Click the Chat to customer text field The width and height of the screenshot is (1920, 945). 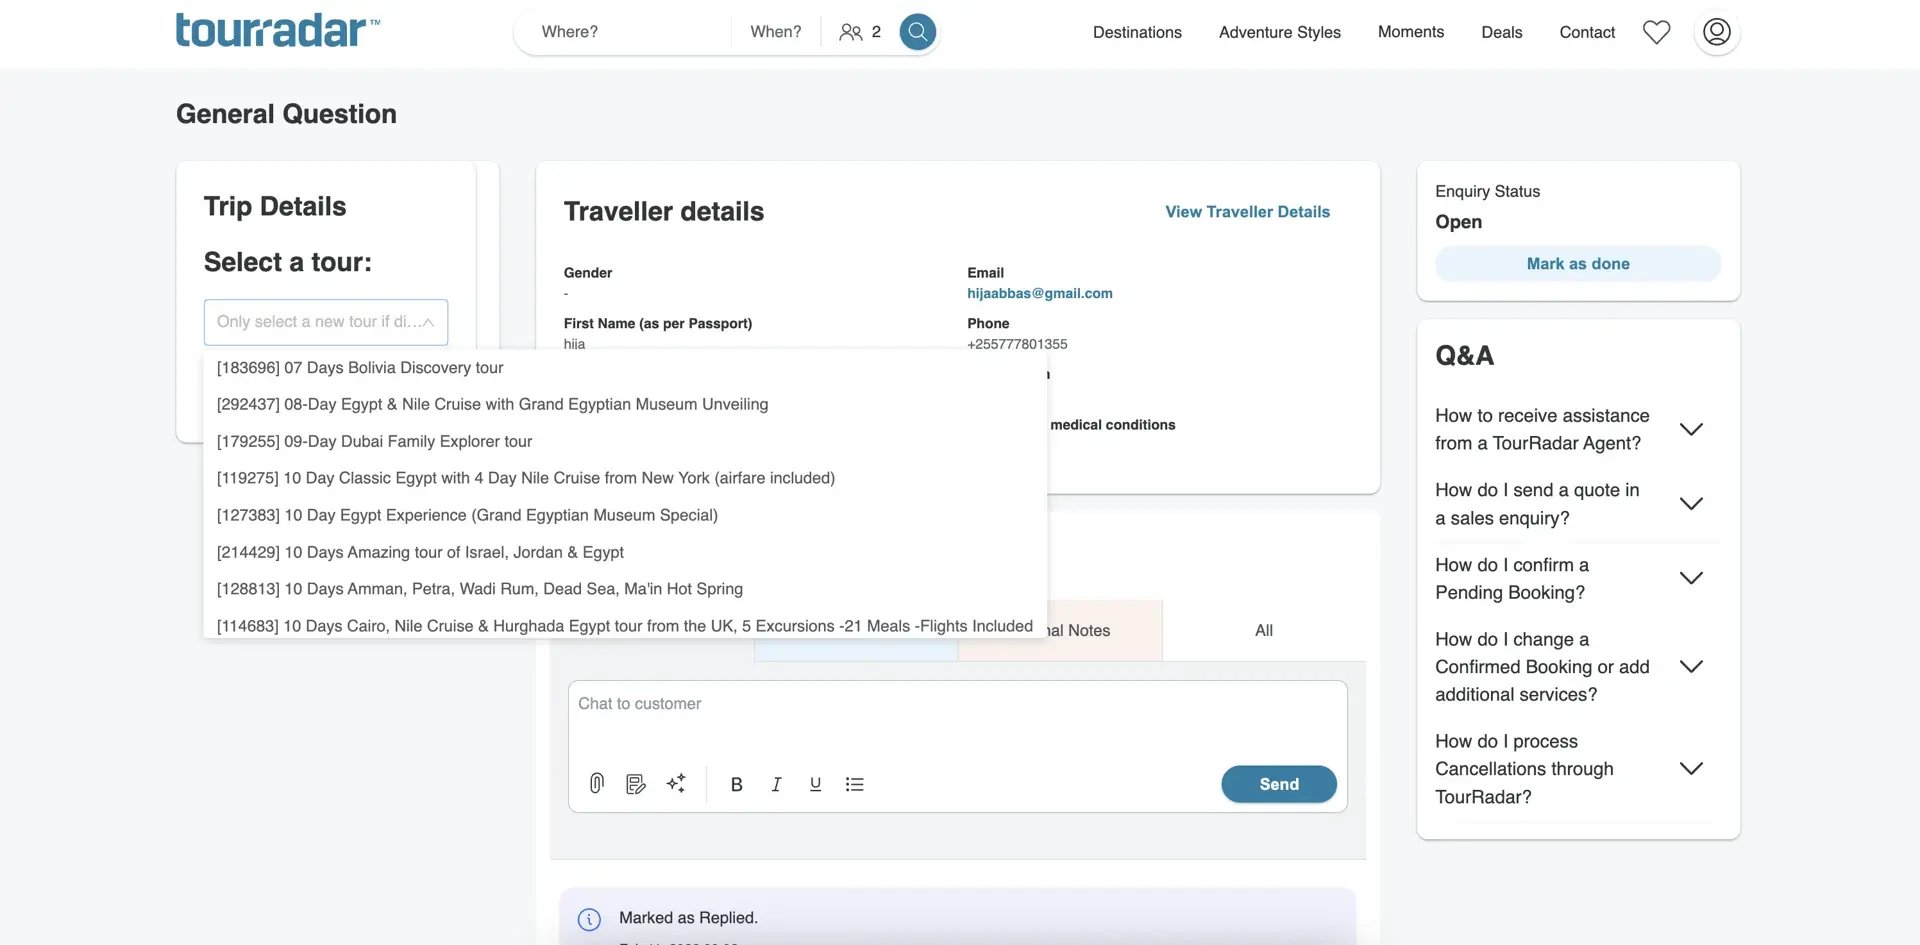click(957, 718)
